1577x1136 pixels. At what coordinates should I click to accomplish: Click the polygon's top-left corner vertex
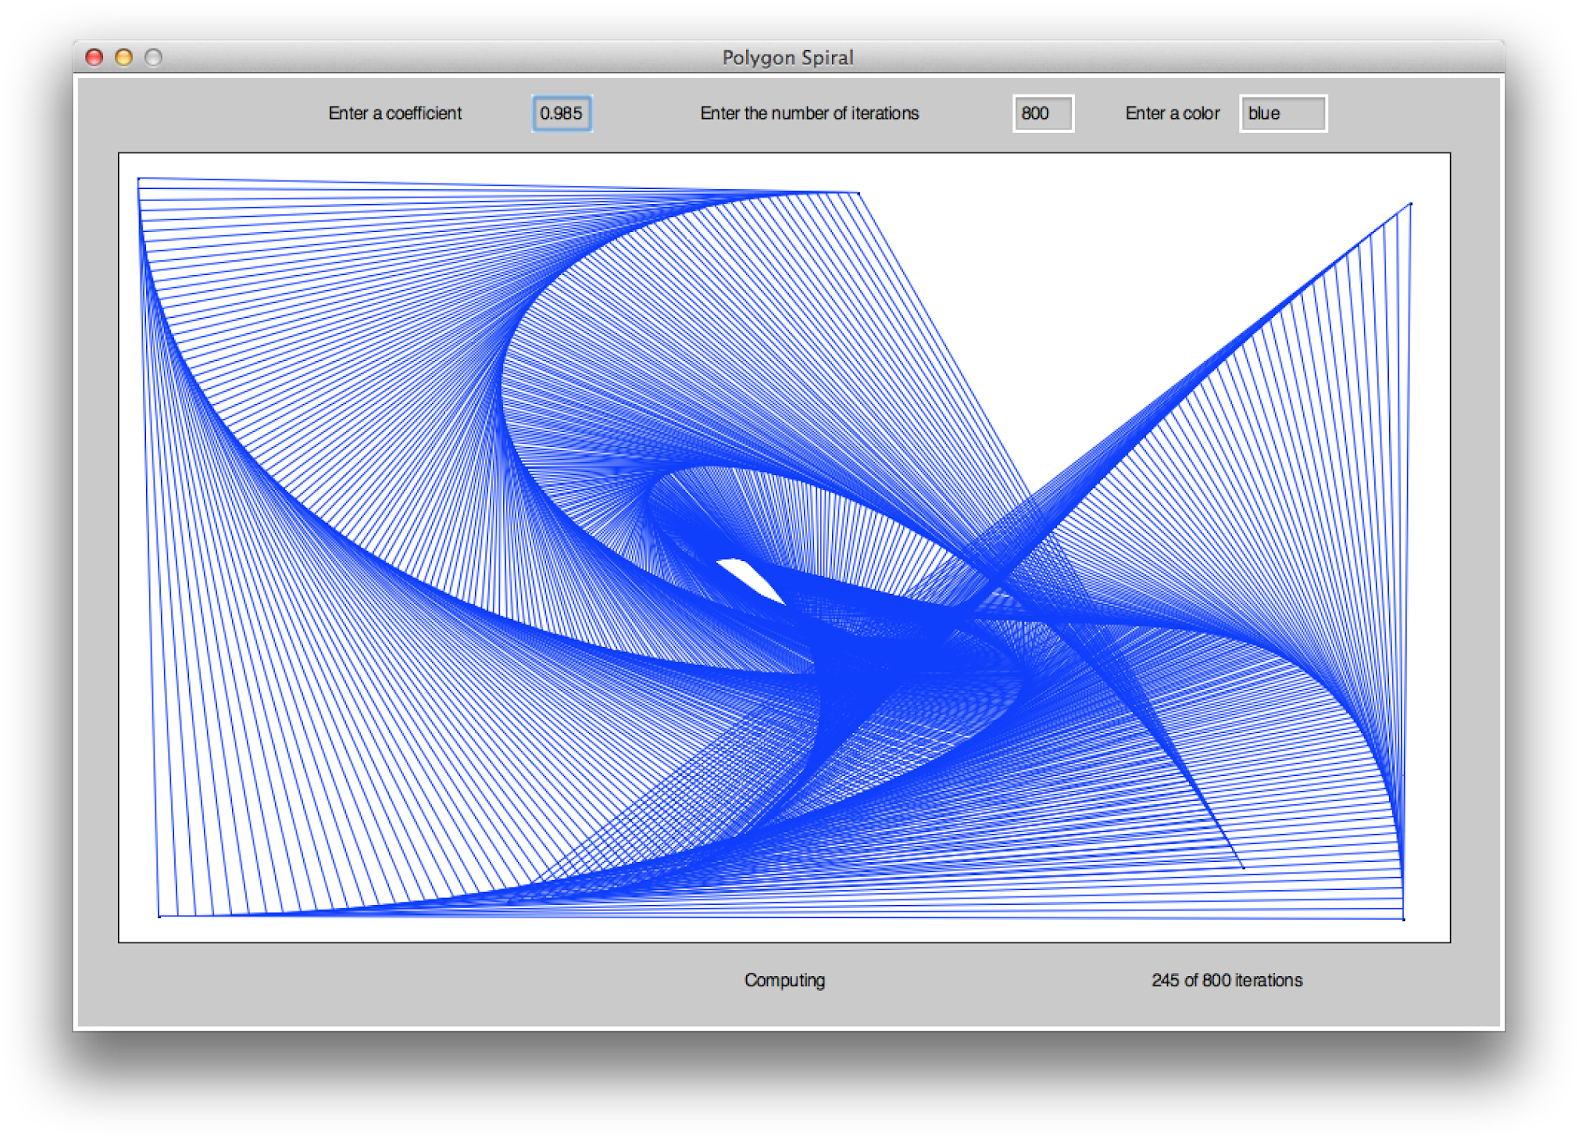pyautogui.click(x=139, y=179)
